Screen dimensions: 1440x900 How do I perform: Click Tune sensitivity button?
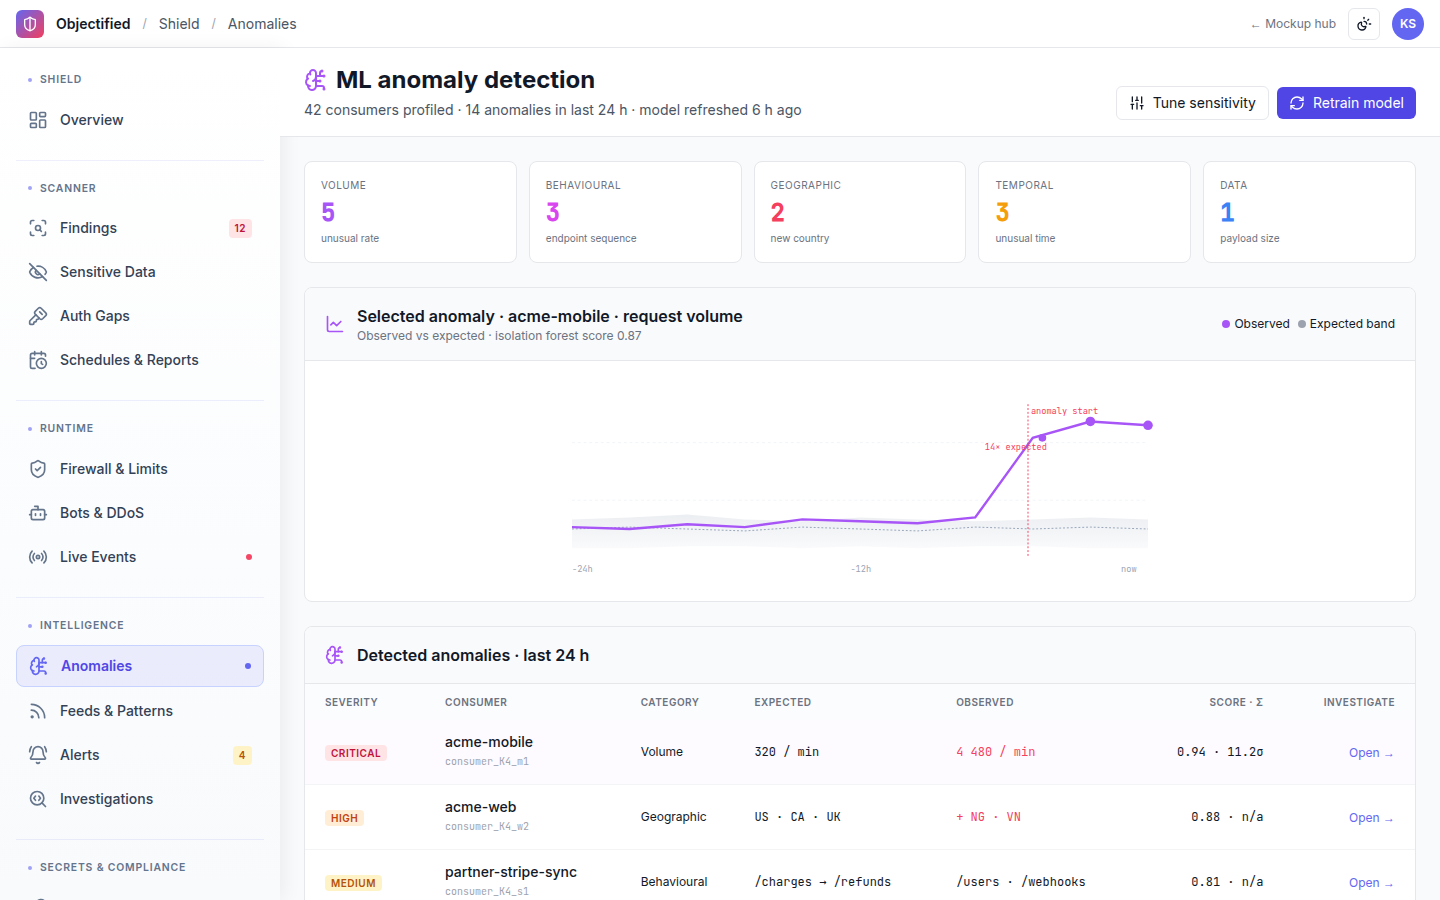[x=1192, y=103]
